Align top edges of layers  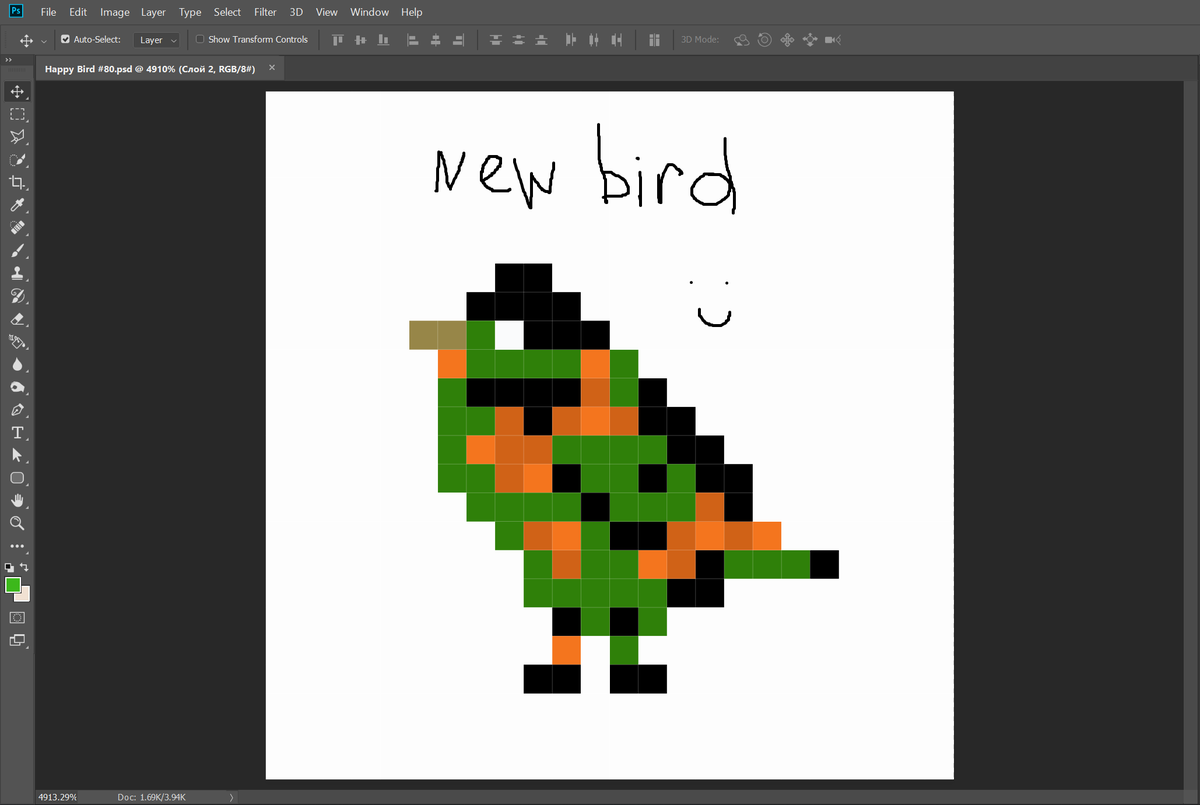337,40
